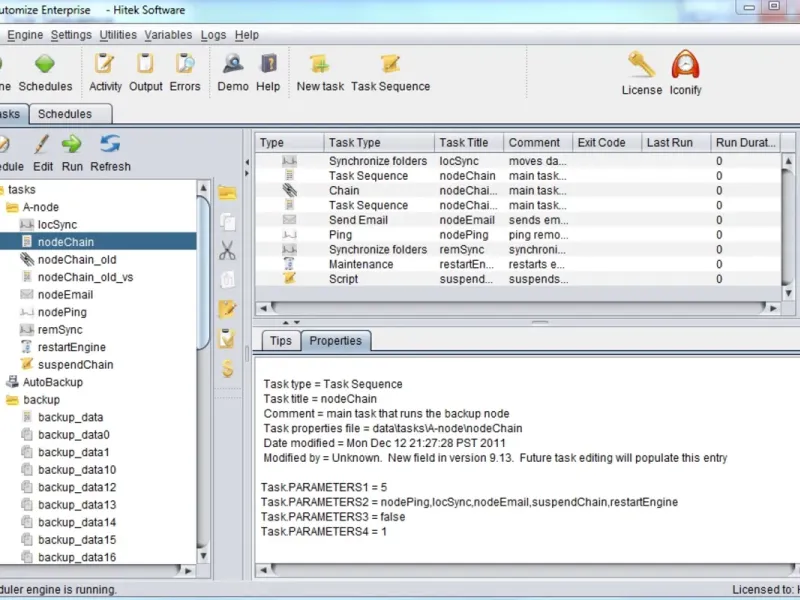800x600 pixels.
Task: Refresh the task tree
Action: click(x=110, y=150)
